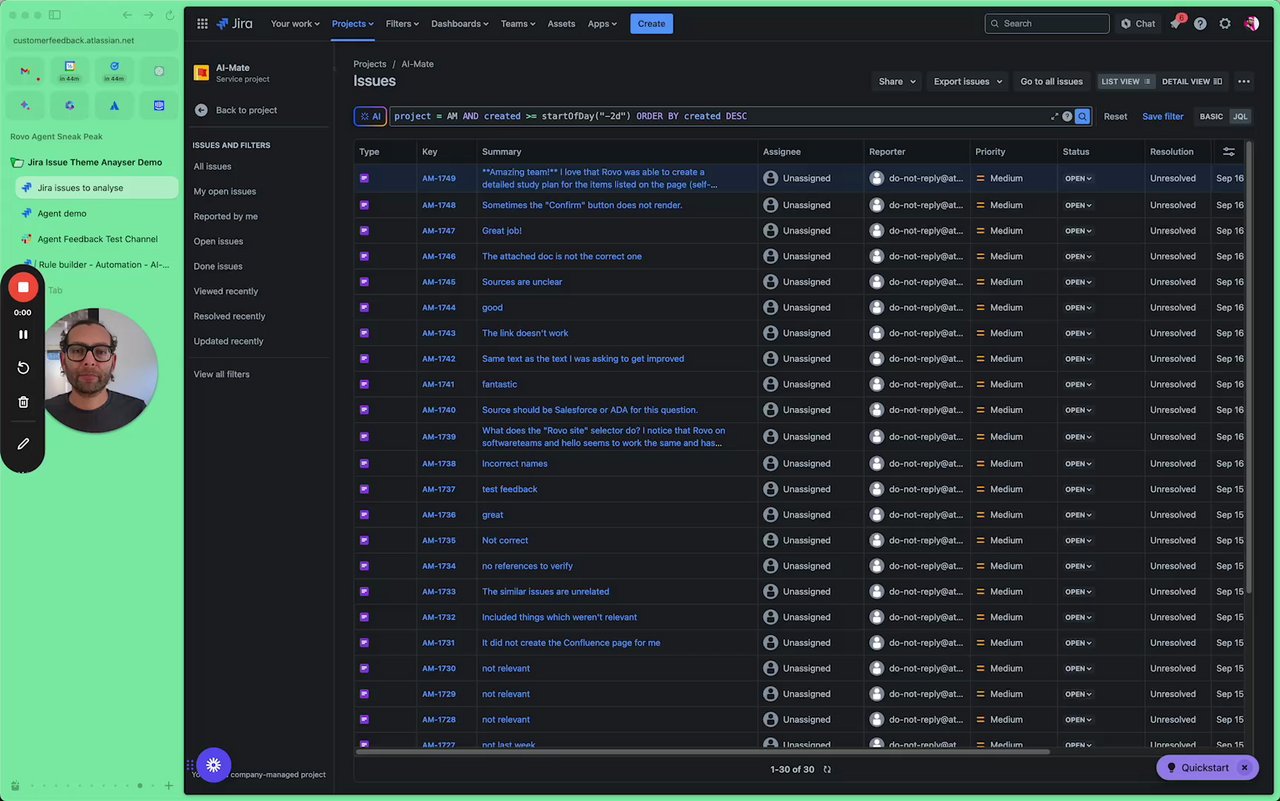The image size is (1280, 801).
Task: Expand the Export issues dropdown
Action: click(x=966, y=82)
